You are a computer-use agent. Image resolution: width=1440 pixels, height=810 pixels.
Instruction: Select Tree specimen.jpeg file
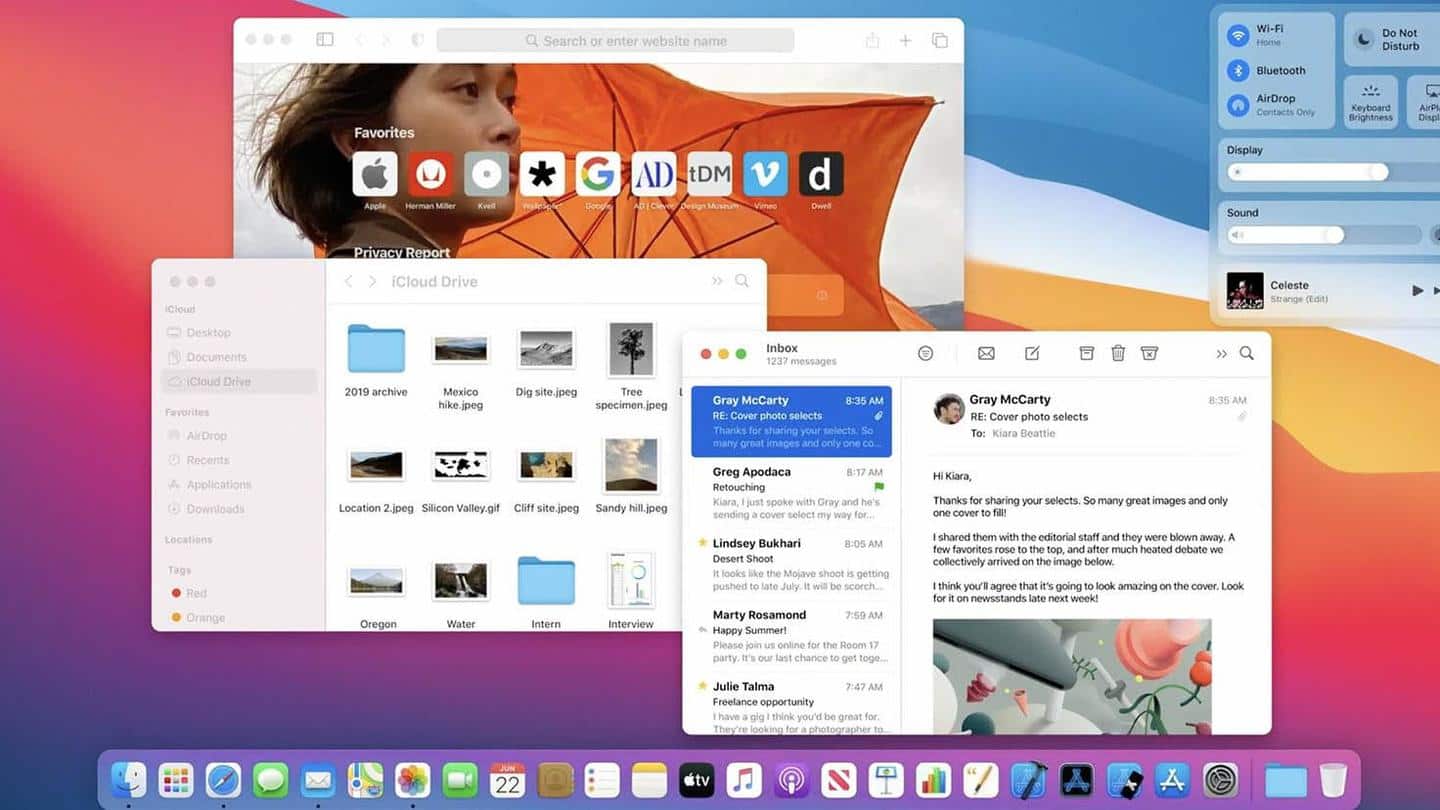(x=631, y=349)
